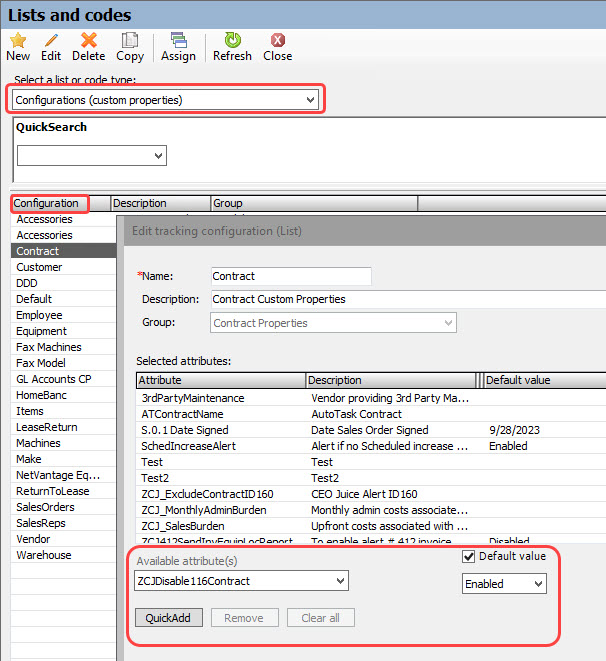Select Fax Model in the configuration list
This screenshot has width=606, height=661.
point(63,363)
